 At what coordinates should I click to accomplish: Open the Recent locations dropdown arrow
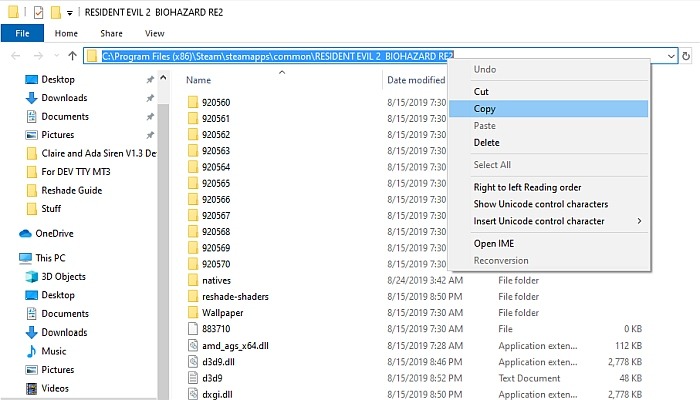coord(56,56)
